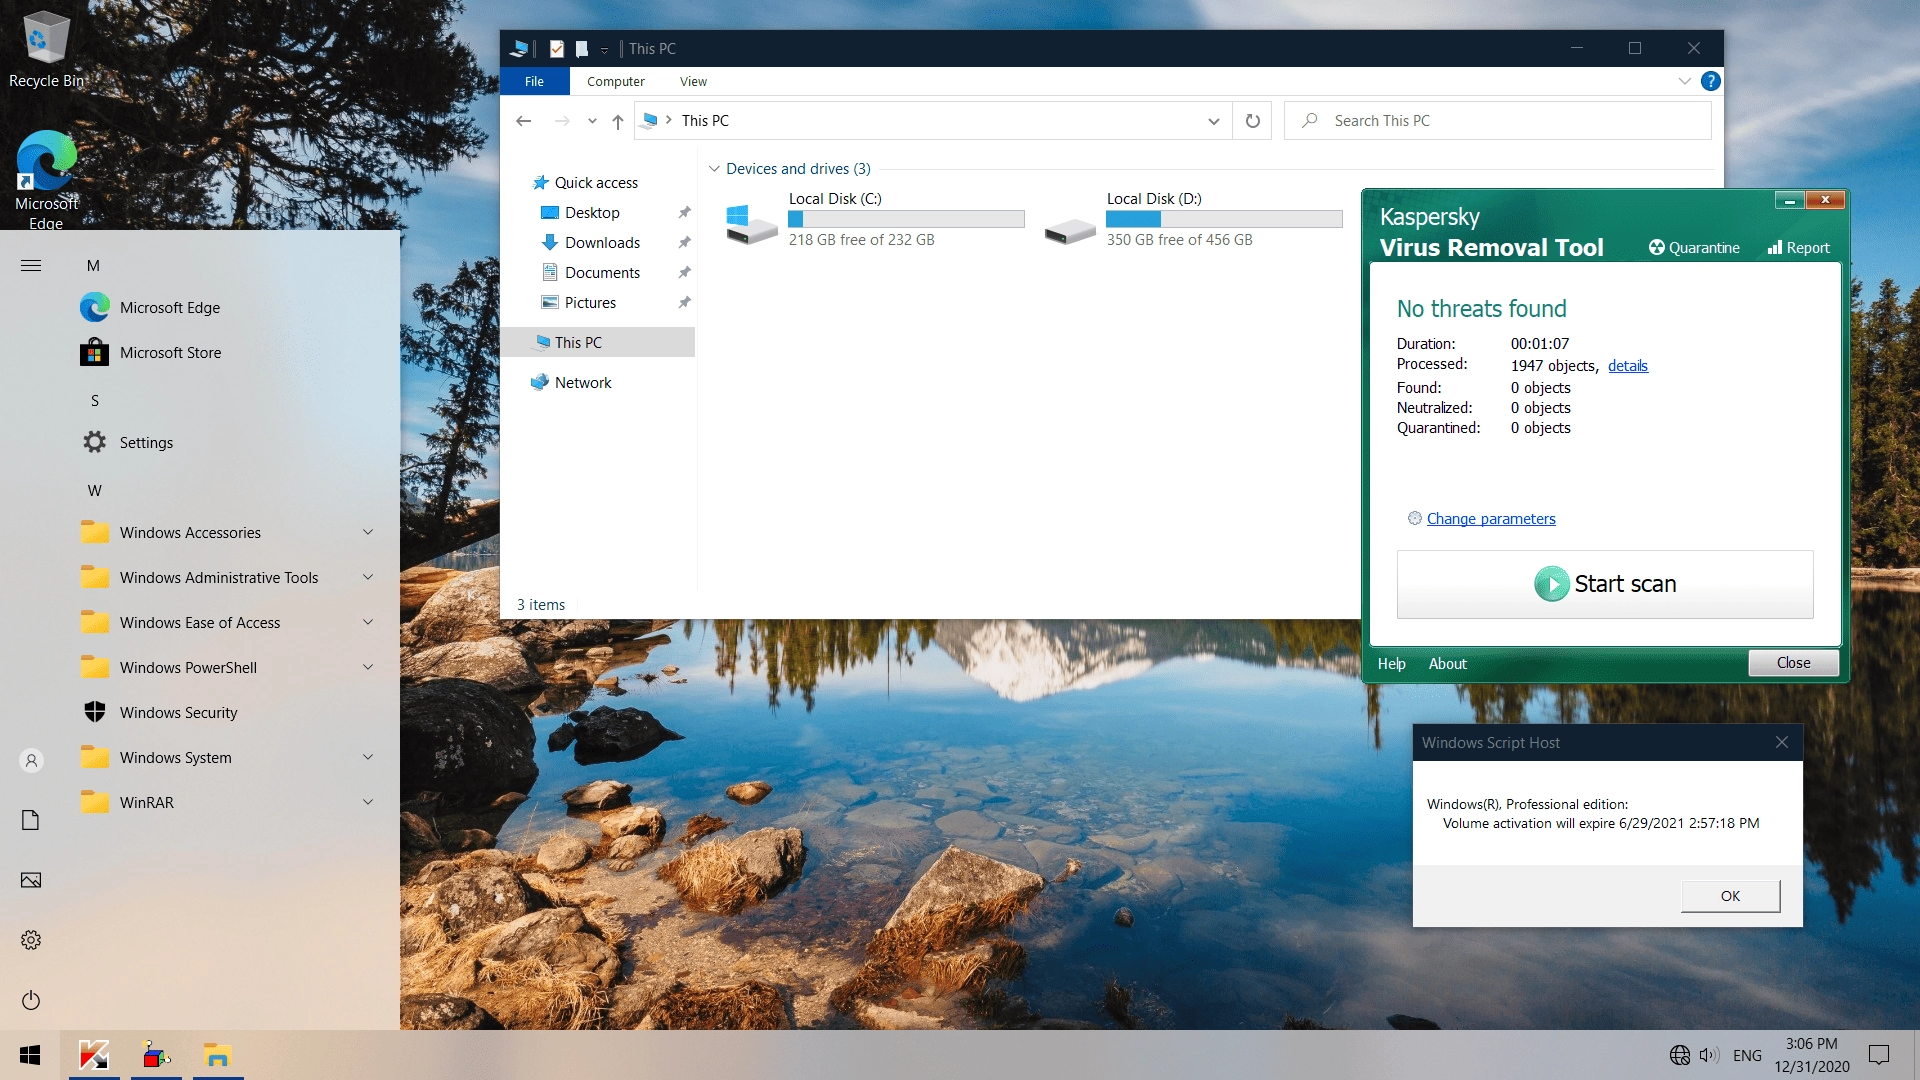Click the Explorer refresh button
Image resolution: width=1920 pixels, height=1080 pixels.
tap(1252, 120)
